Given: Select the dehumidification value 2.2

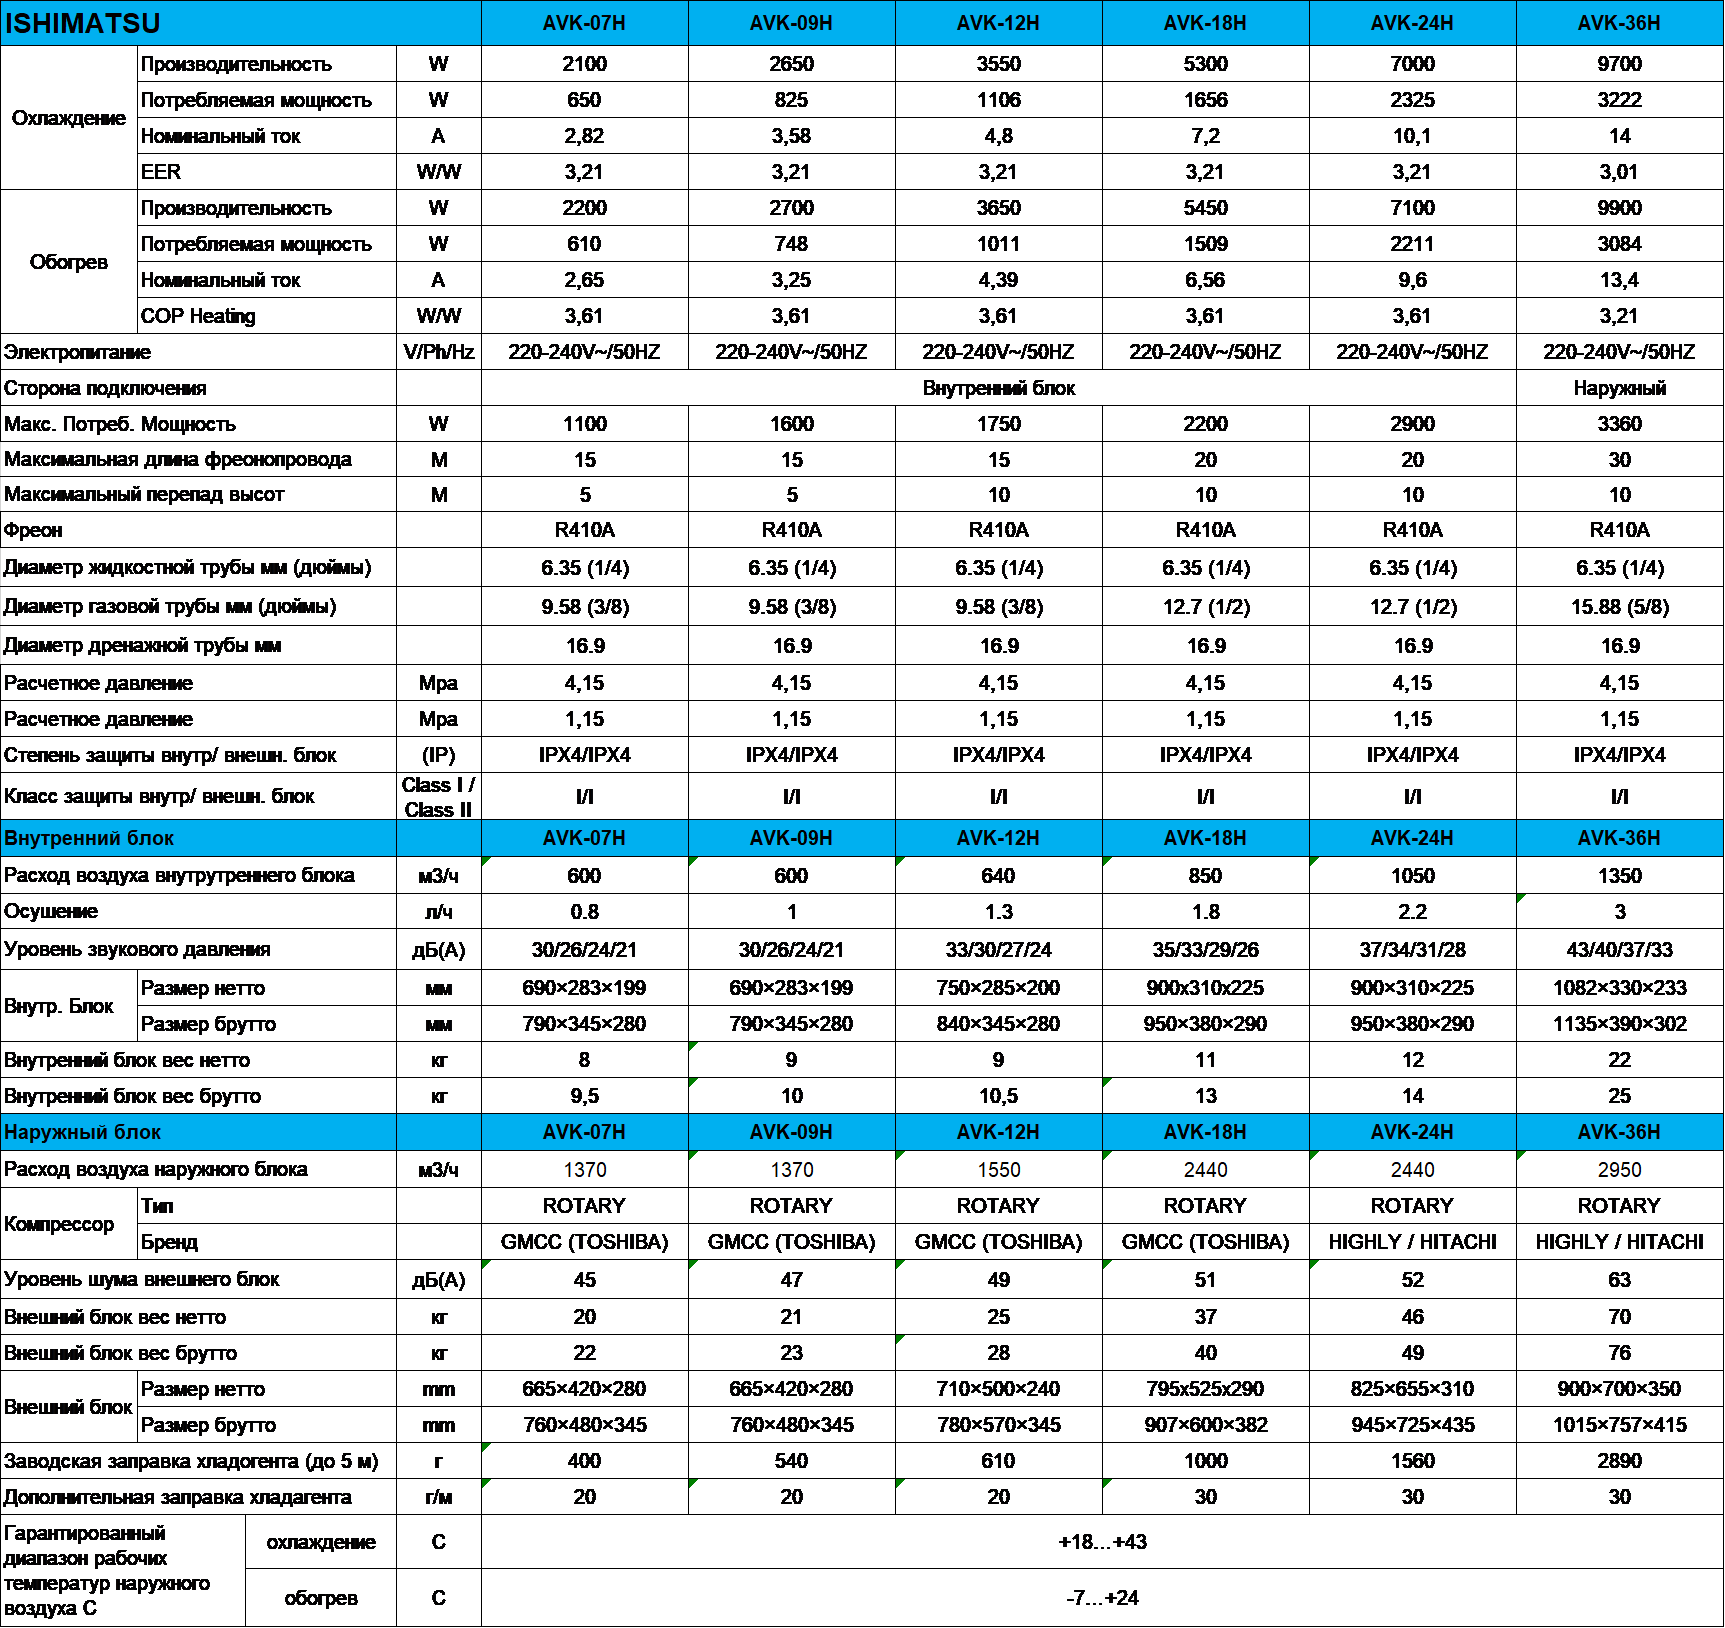Looking at the screenshot, I should tap(1412, 912).
